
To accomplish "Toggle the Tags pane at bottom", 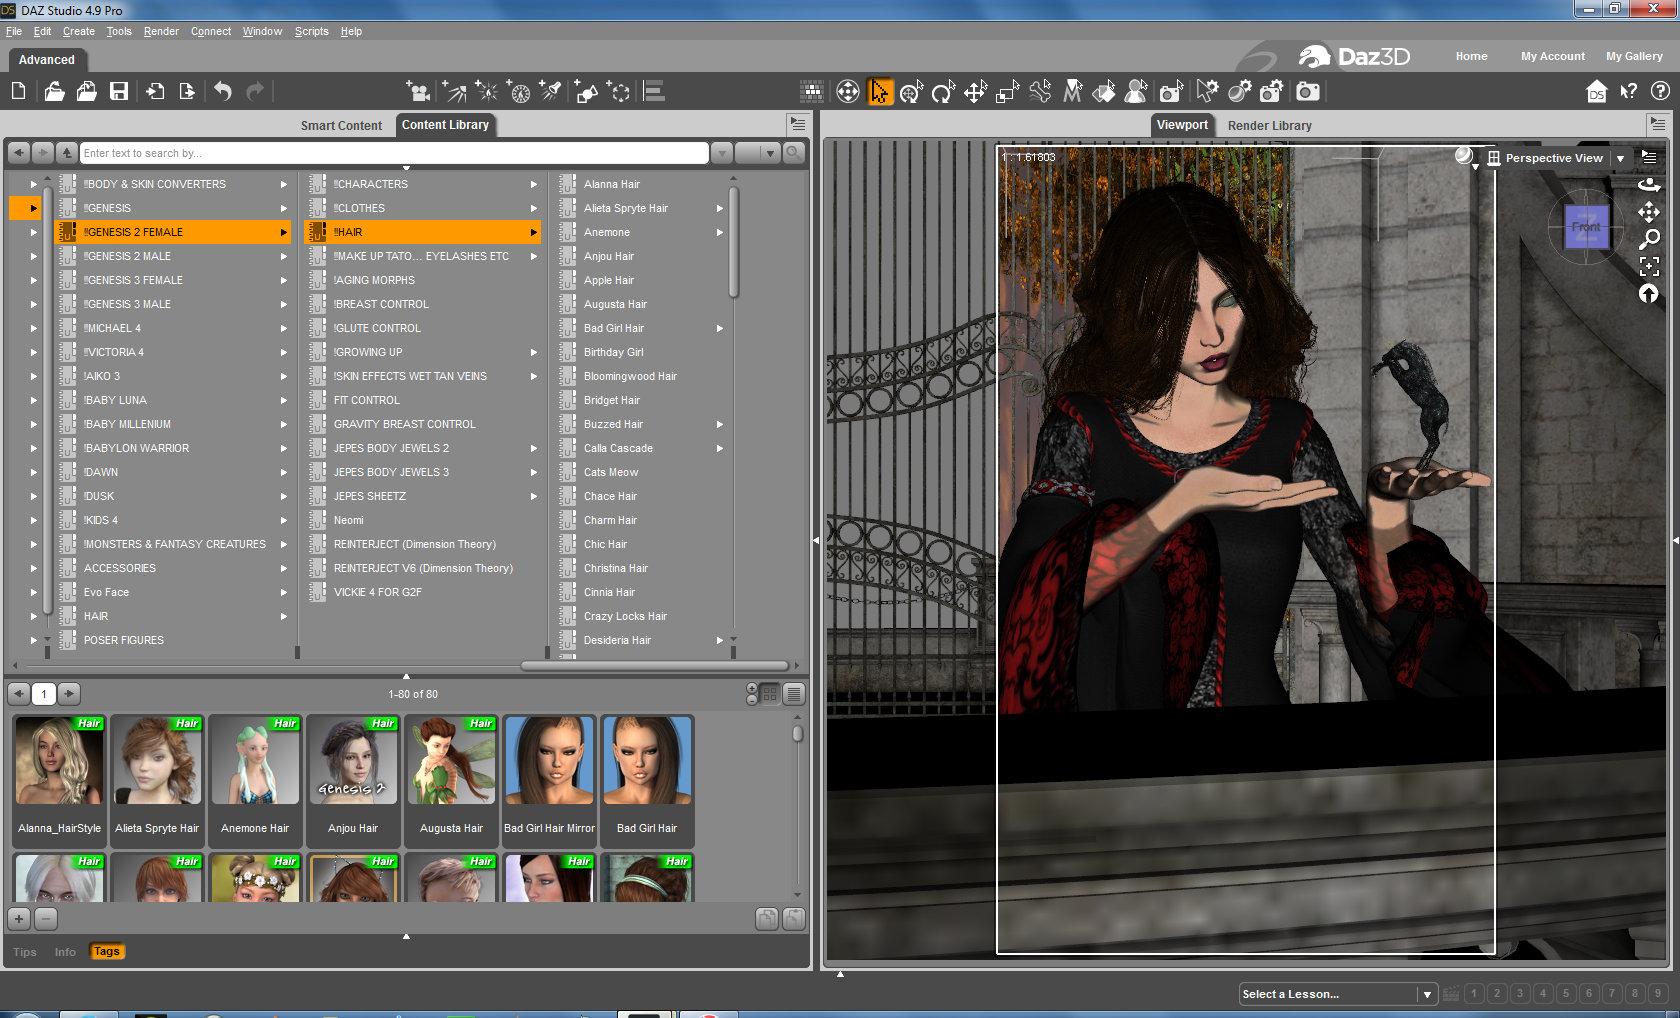I will (107, 952).
